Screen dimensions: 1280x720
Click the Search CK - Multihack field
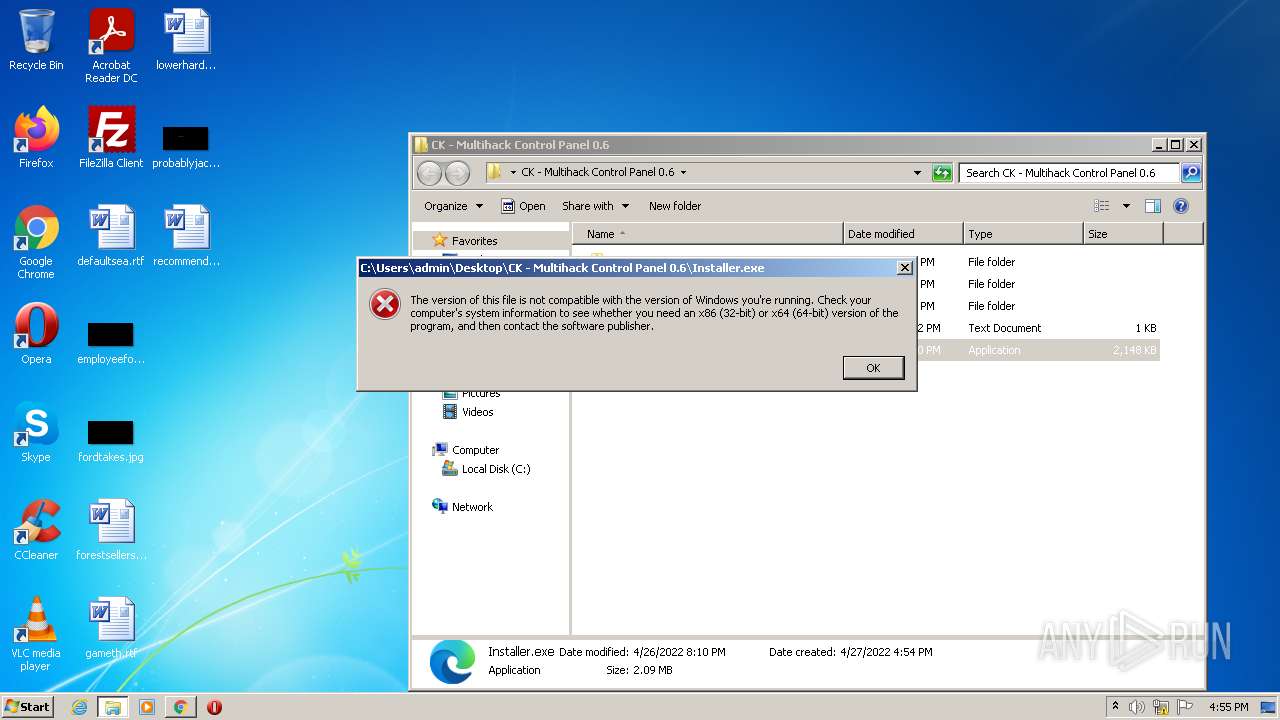(1069, 173)
